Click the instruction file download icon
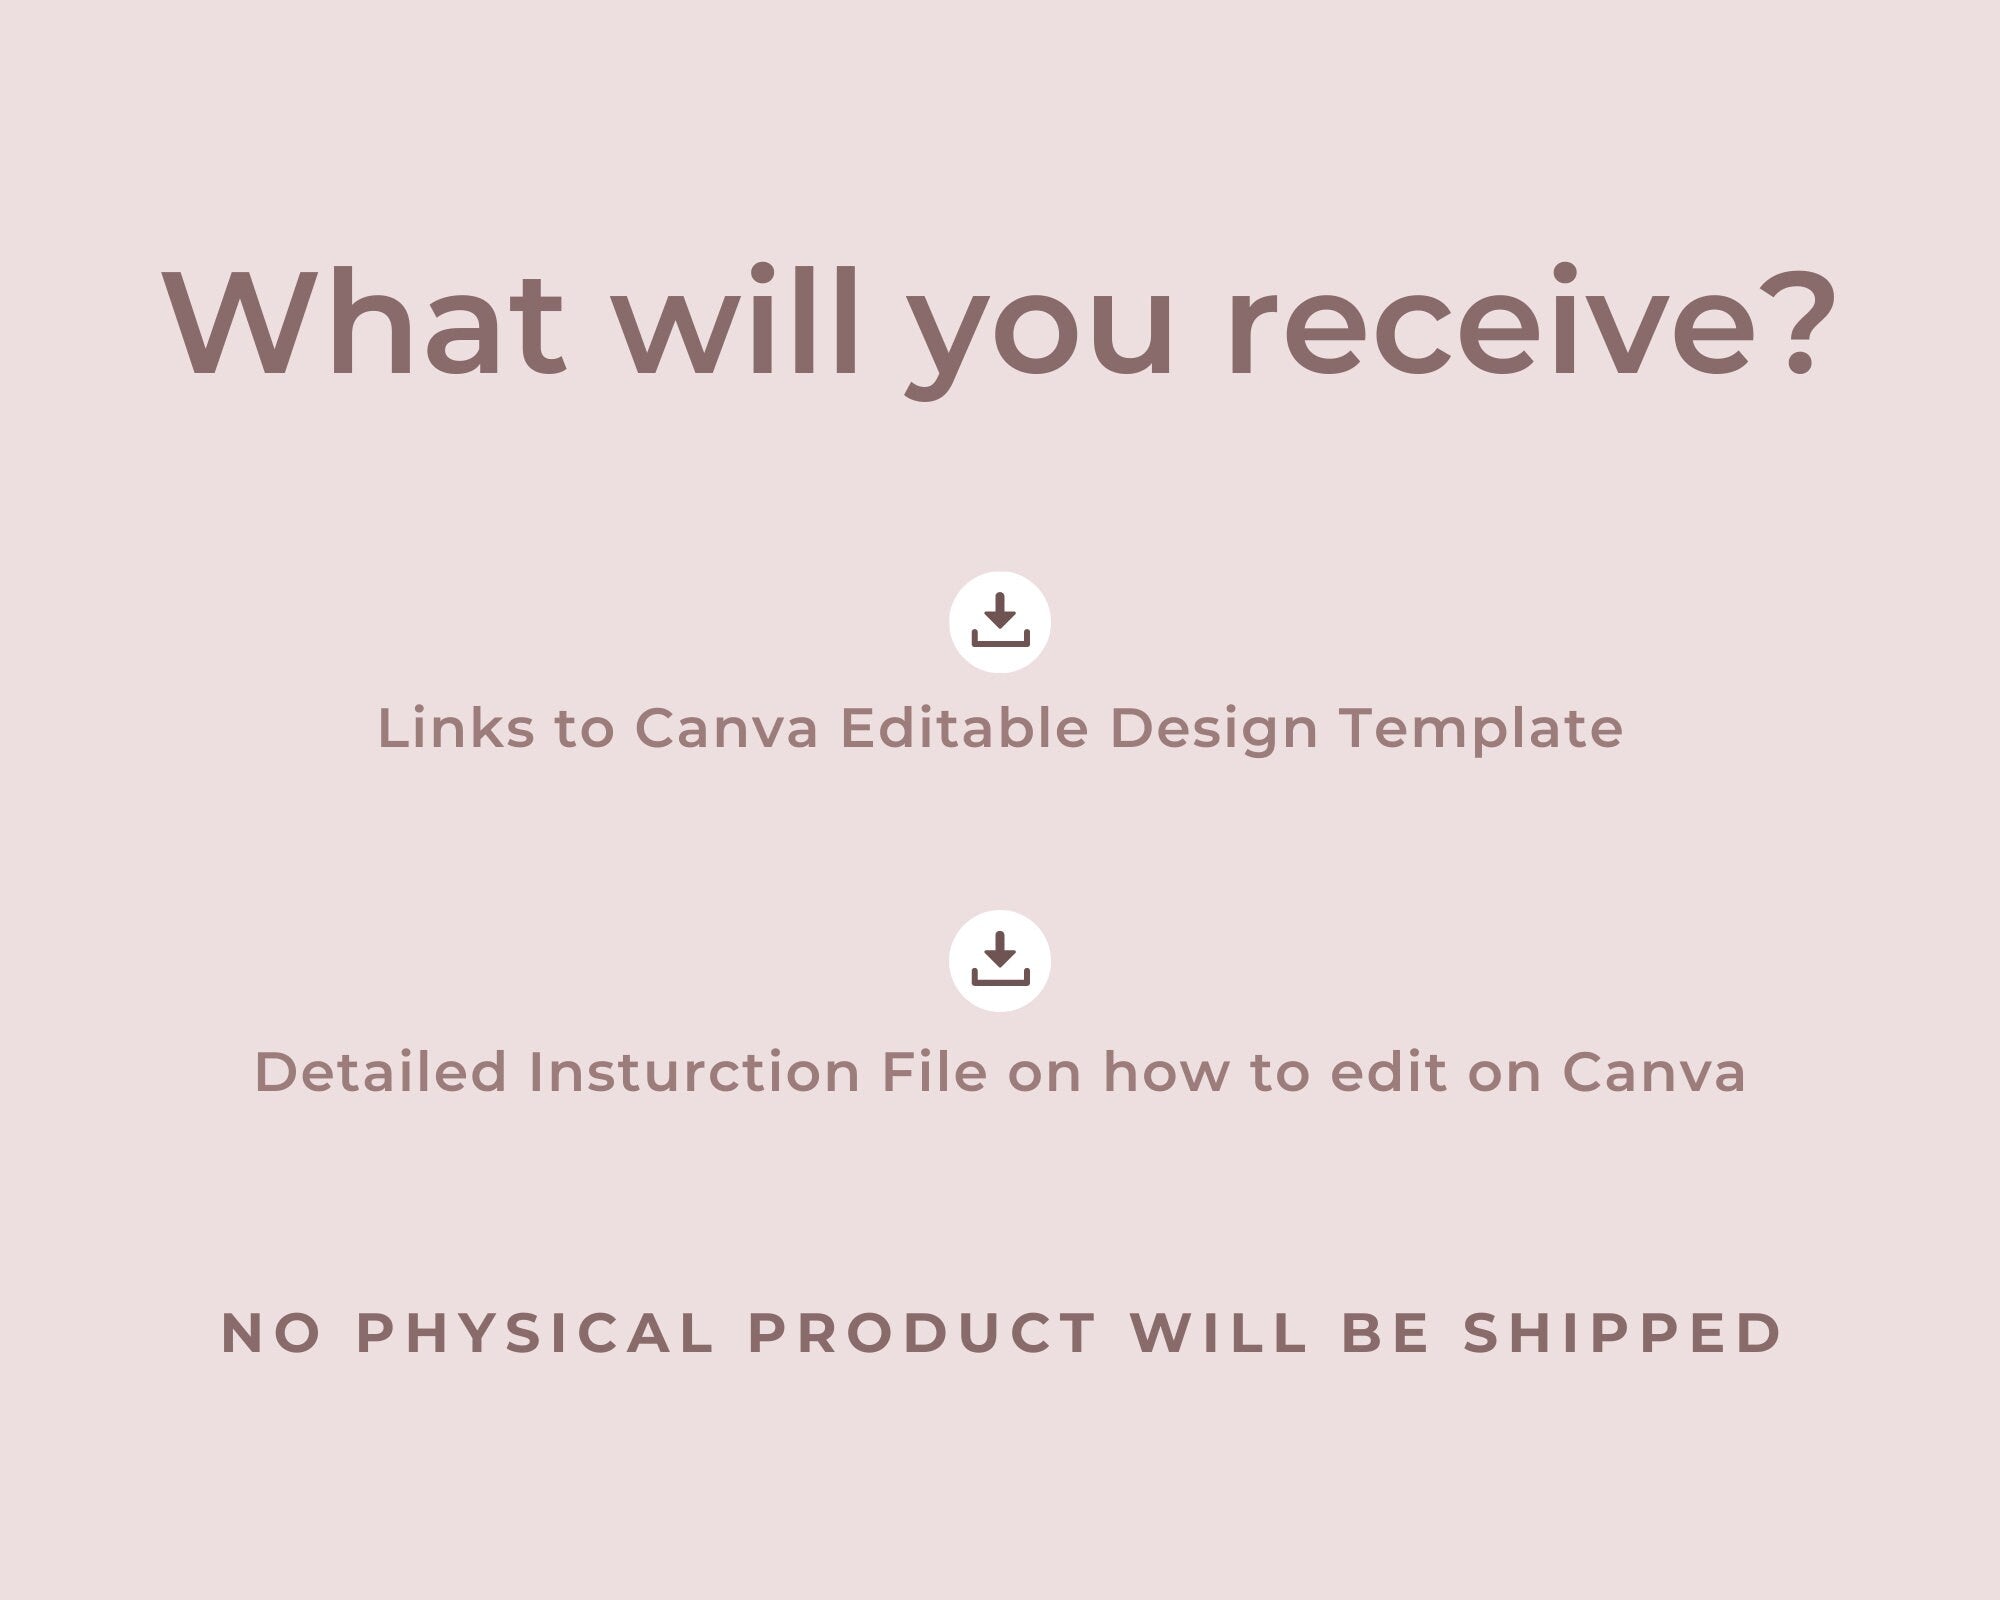The height and width of the screenshot is (1600, 2000). click(1001, 957)
